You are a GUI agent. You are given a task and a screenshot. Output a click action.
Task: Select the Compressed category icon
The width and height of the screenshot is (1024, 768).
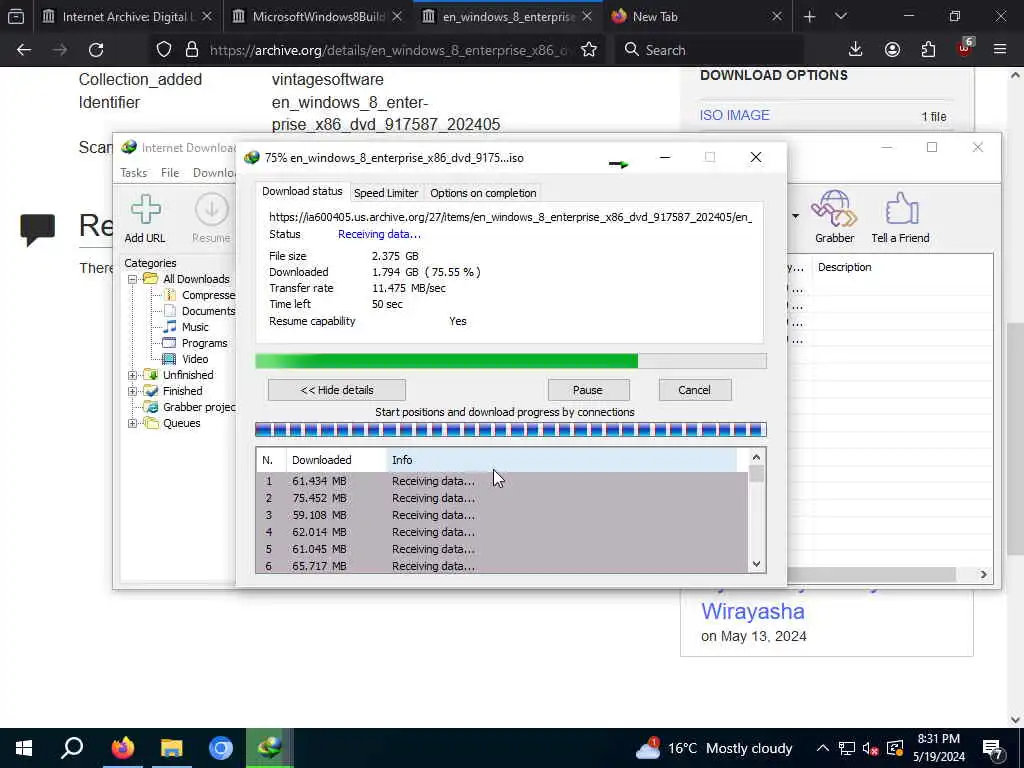pyautogui.click(x=170, y=295)
